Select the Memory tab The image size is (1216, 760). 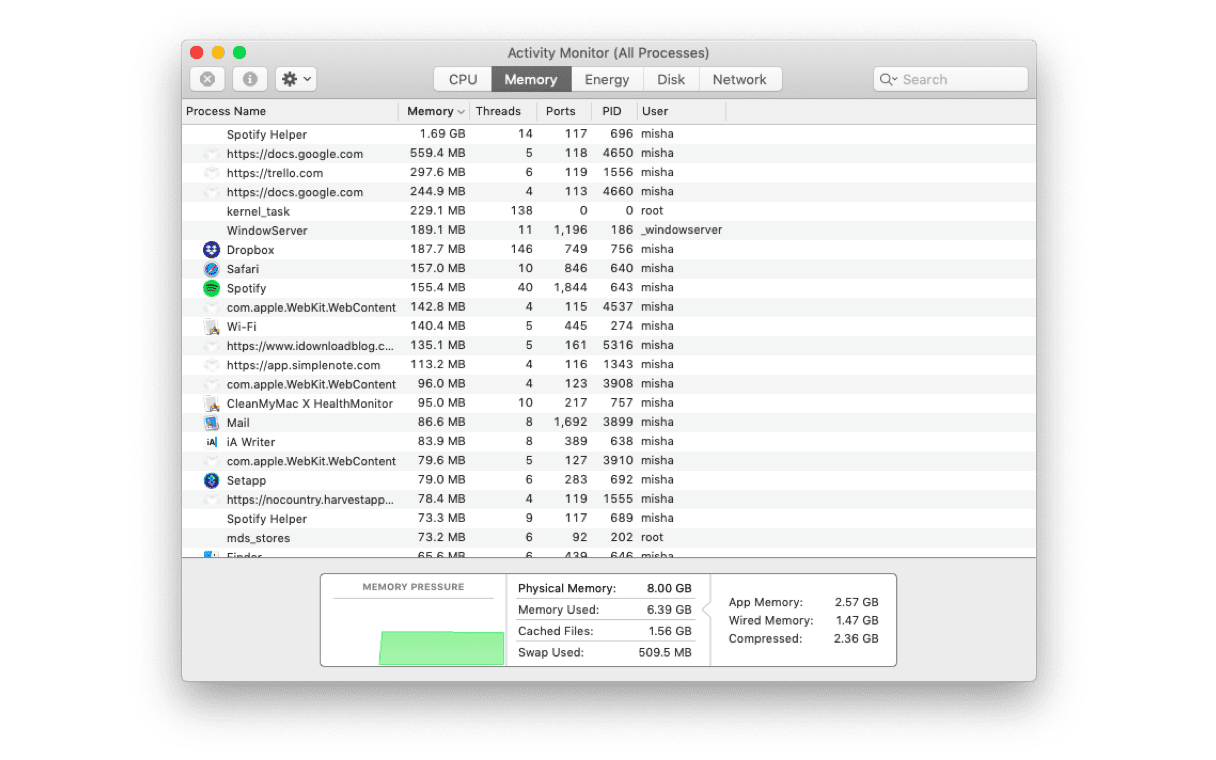[x=531, y=80]
